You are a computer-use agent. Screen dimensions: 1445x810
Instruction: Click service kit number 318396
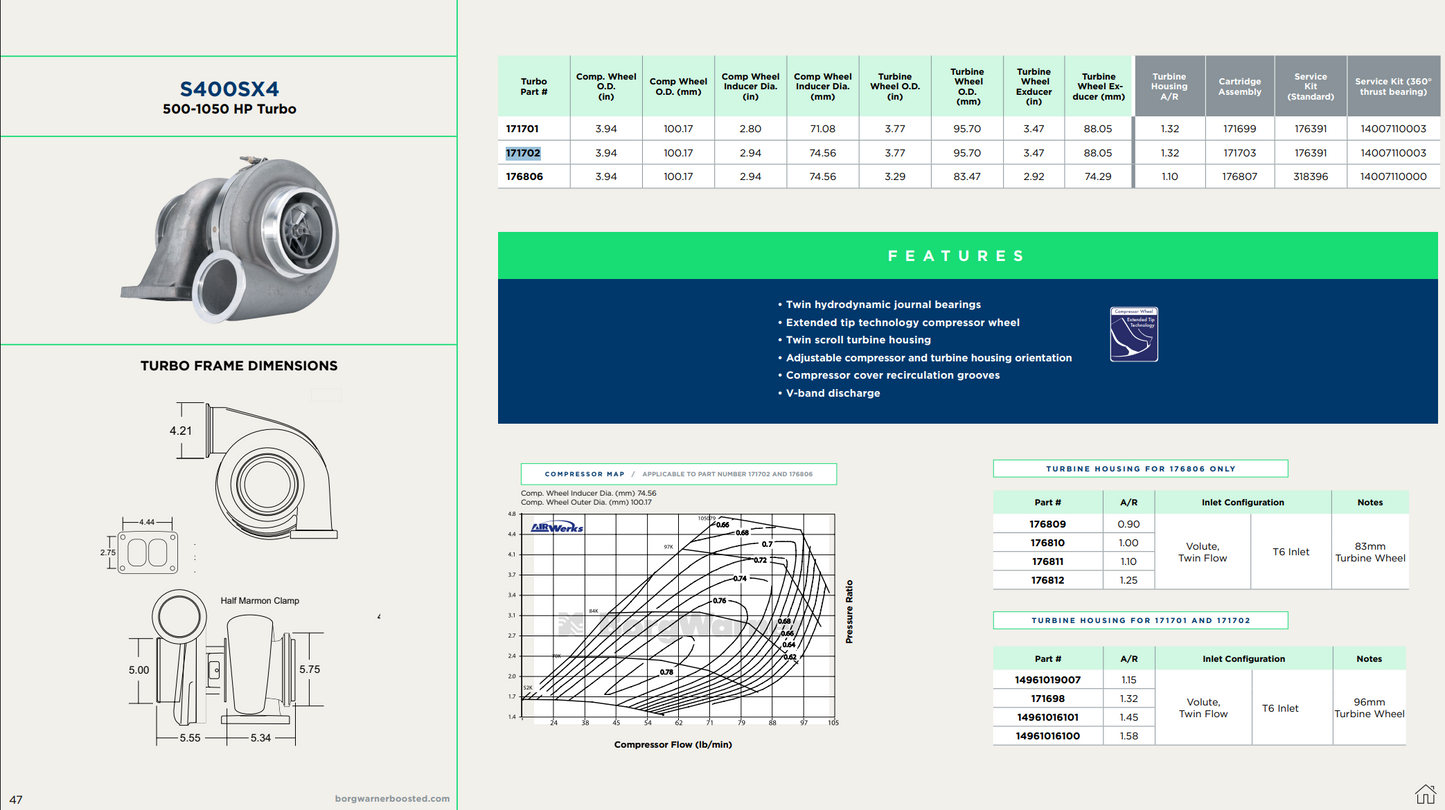click(1310, 177)
